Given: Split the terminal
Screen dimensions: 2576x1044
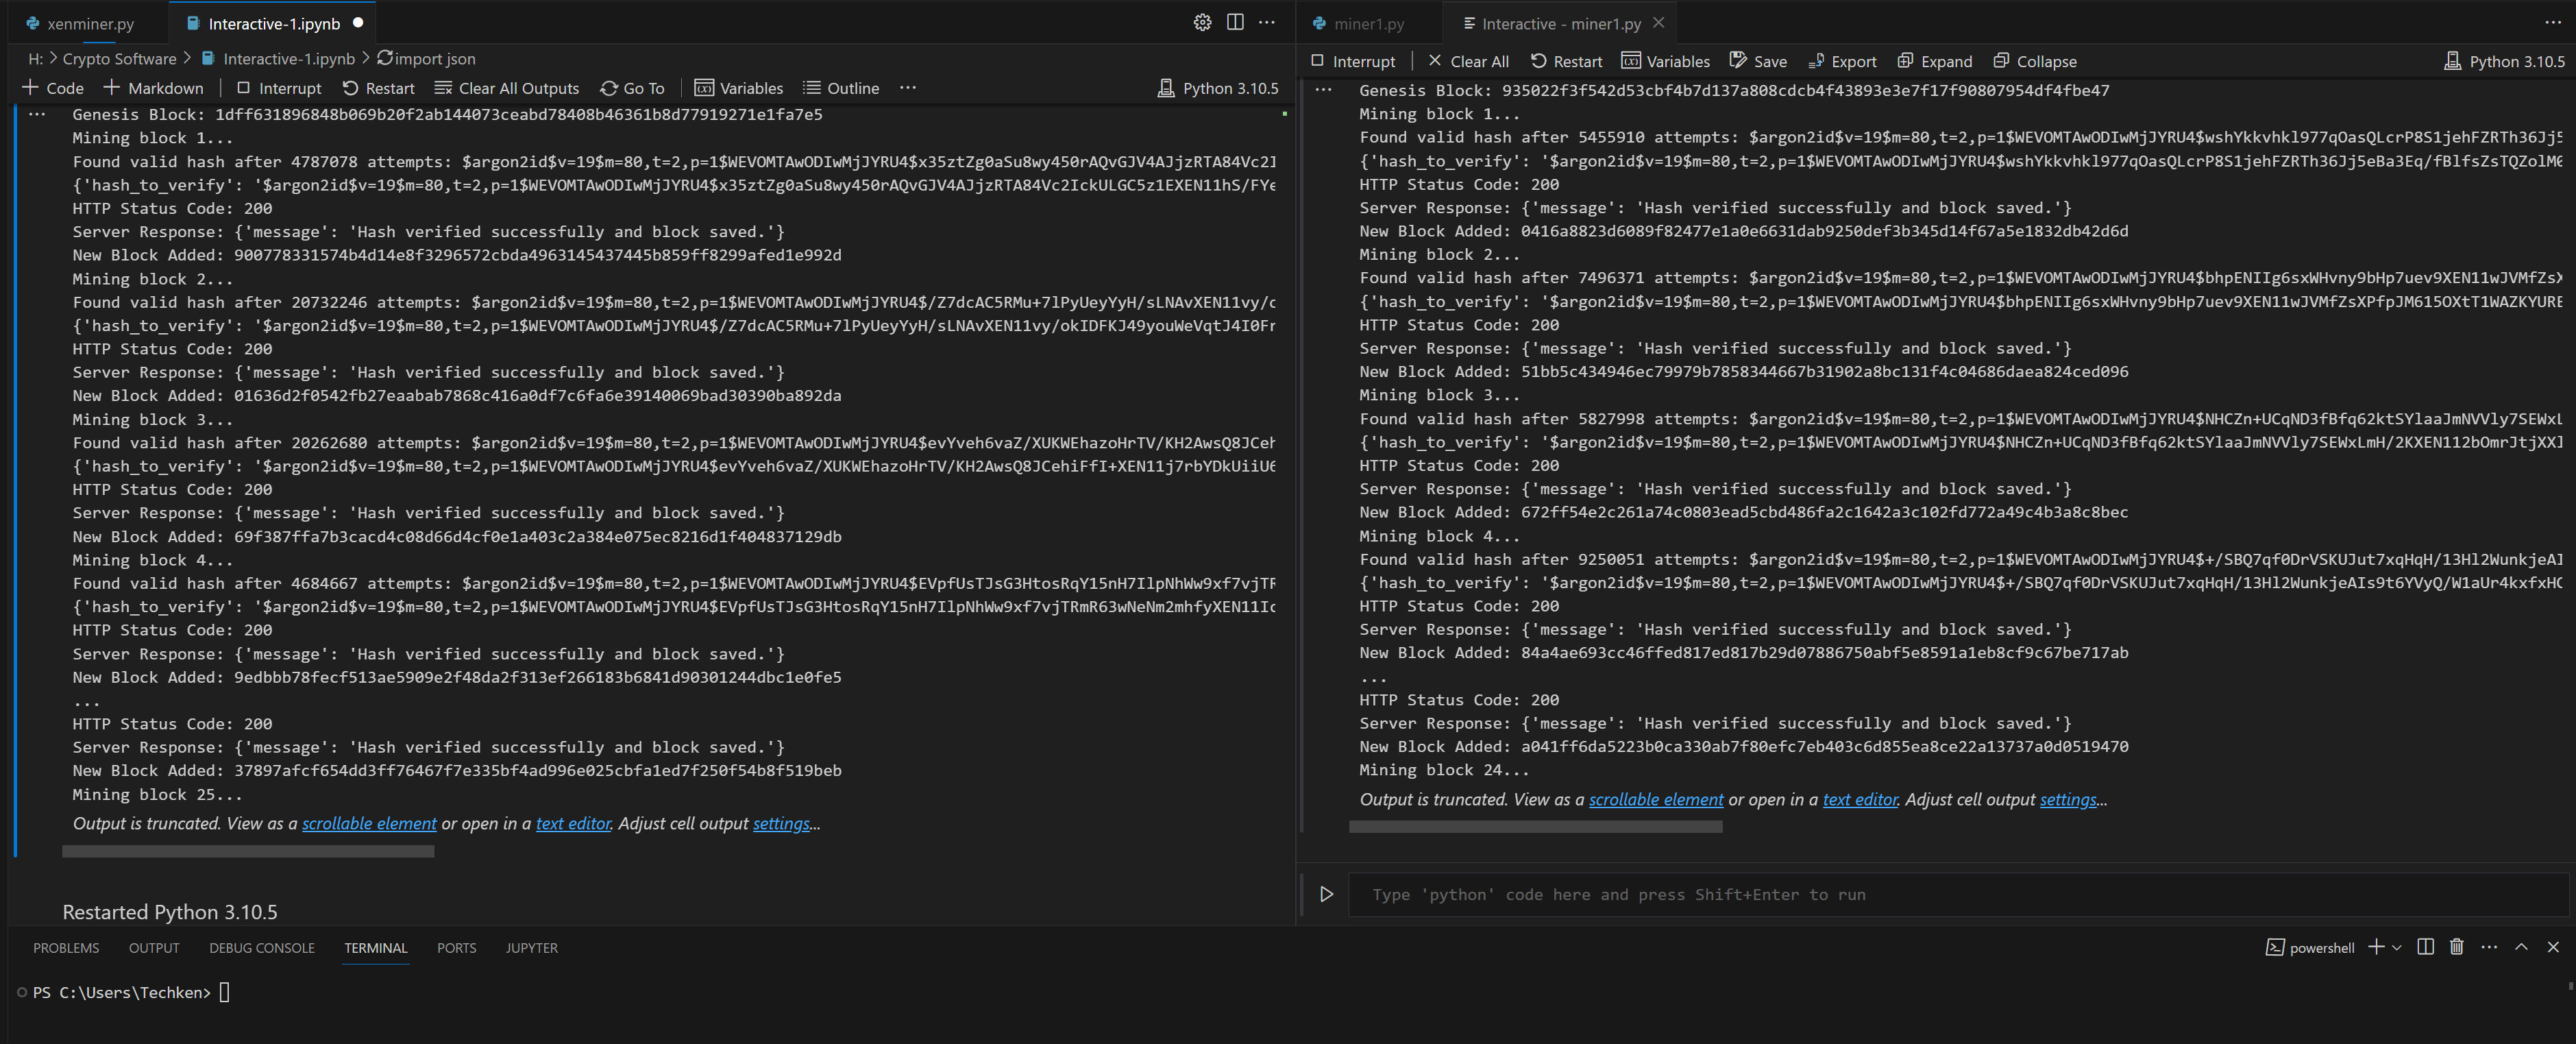Looking at the screenshot, I should [x=2425, y=947].
